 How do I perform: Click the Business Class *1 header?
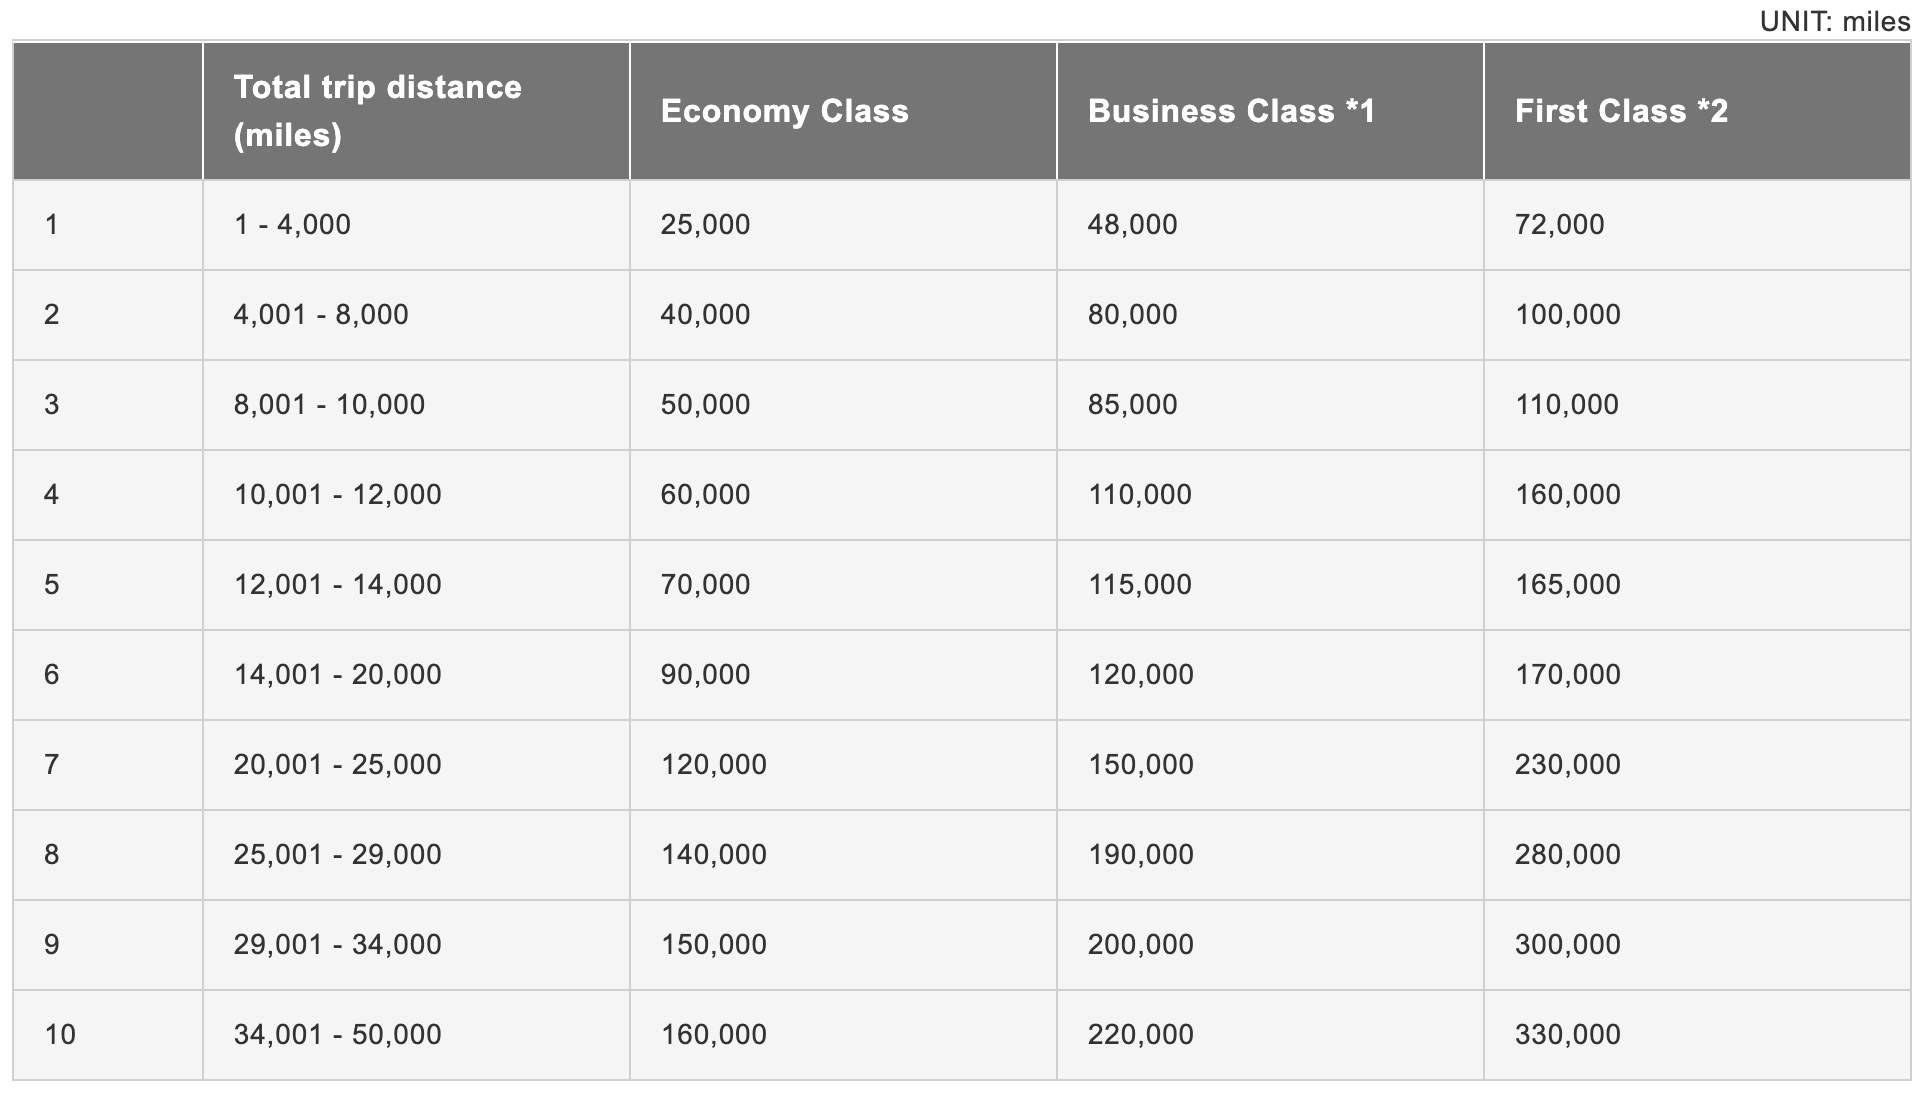pos(1270,111)
